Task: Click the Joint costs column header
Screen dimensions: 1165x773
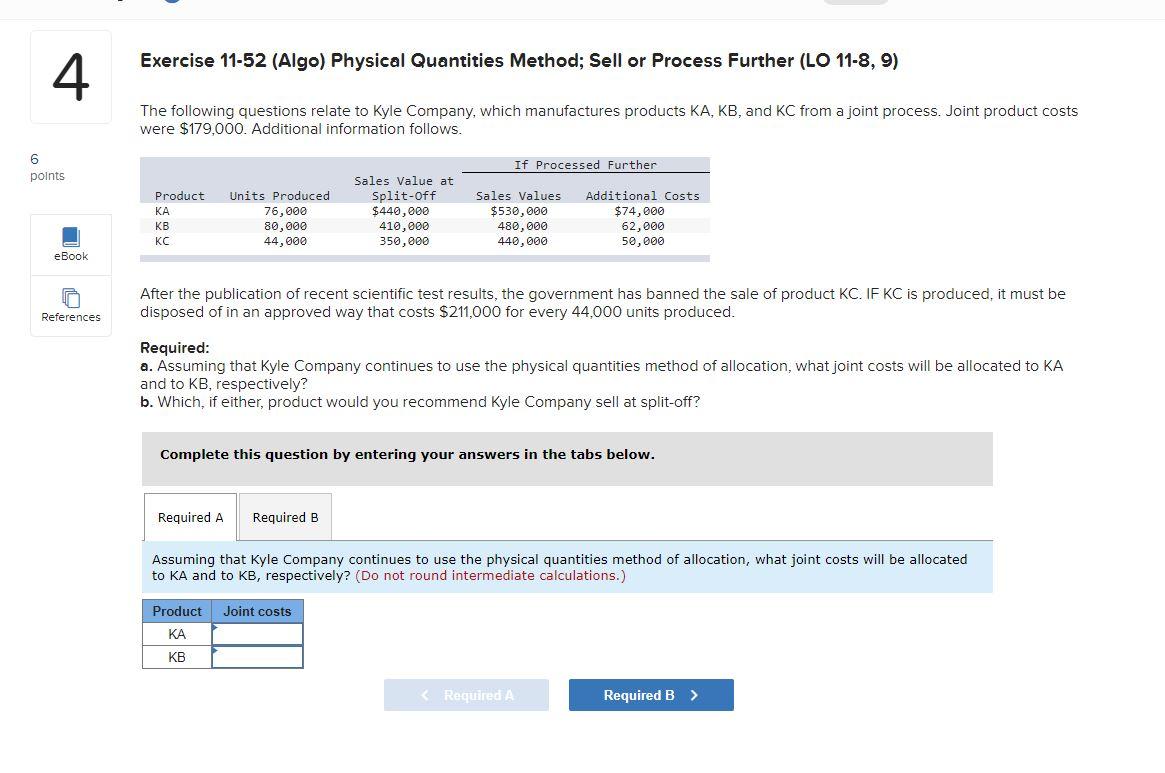Action: coord(257,611)
